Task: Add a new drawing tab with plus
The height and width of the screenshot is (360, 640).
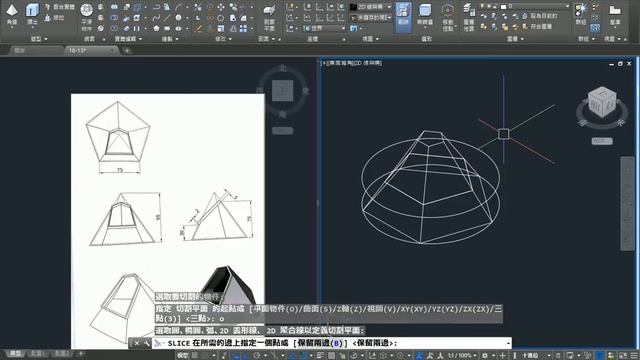Action: pyautogui.click(x=127, y=51)
